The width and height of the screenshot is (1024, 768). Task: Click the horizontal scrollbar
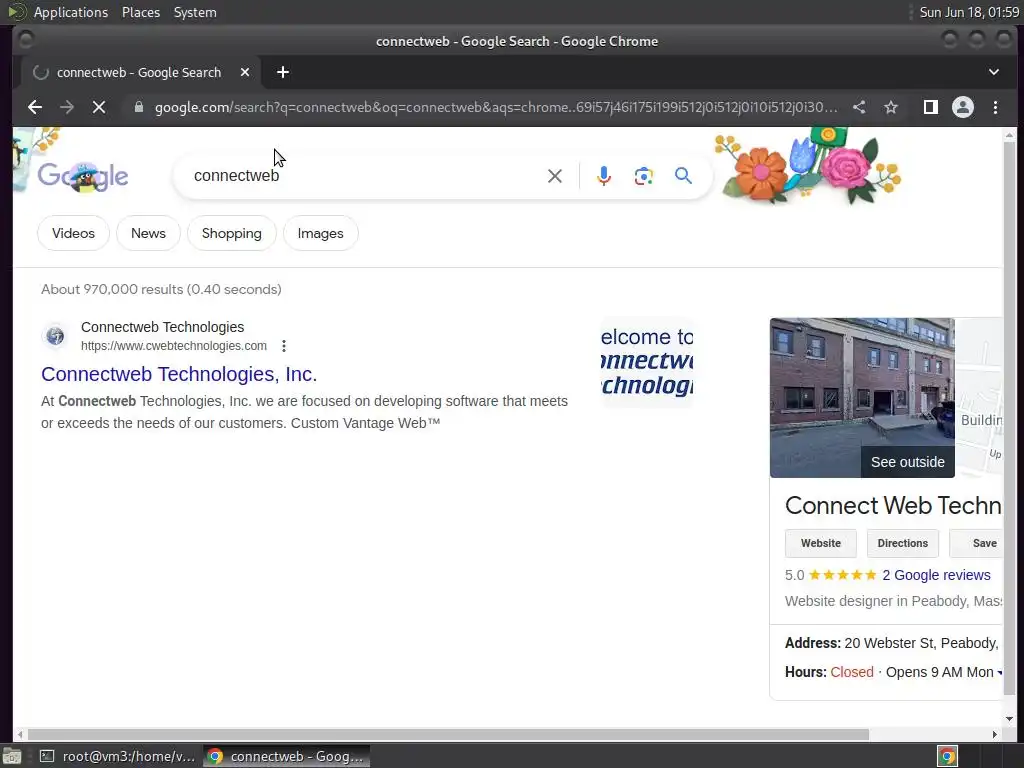coord(448,735)
